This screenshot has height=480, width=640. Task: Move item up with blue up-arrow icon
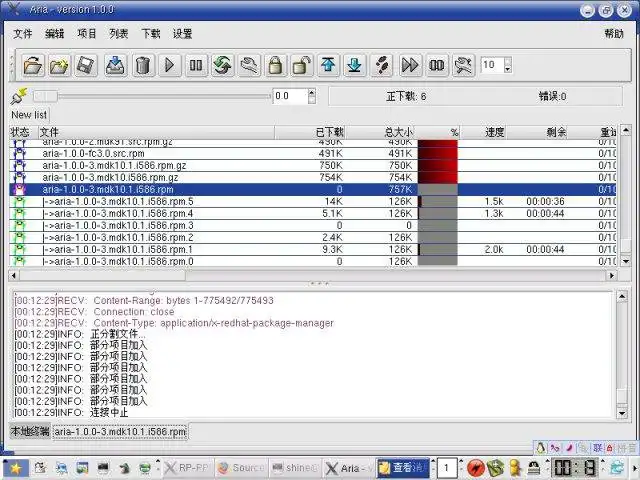[328, 65]
